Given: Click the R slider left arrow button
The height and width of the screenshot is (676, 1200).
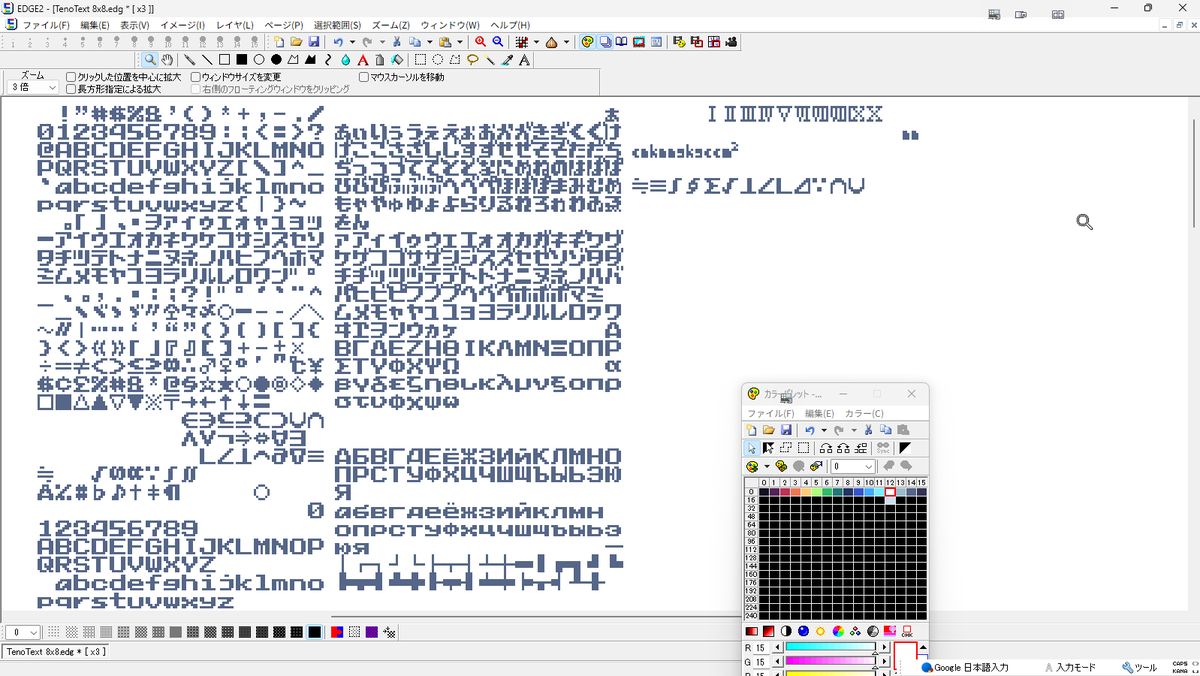Looking at the screenshot, I should [778, 647].
